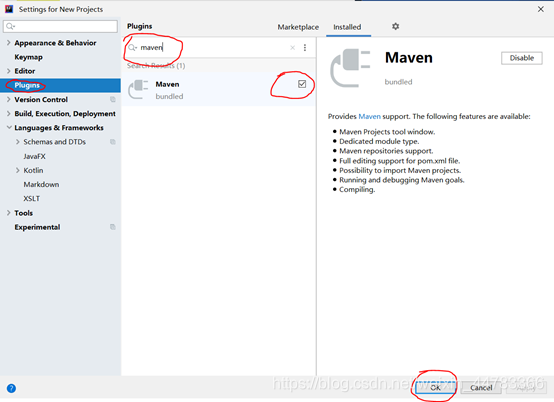Screen dimensions: 554x402
Task: Open XSLT settings page
Action: coord(31,199)
